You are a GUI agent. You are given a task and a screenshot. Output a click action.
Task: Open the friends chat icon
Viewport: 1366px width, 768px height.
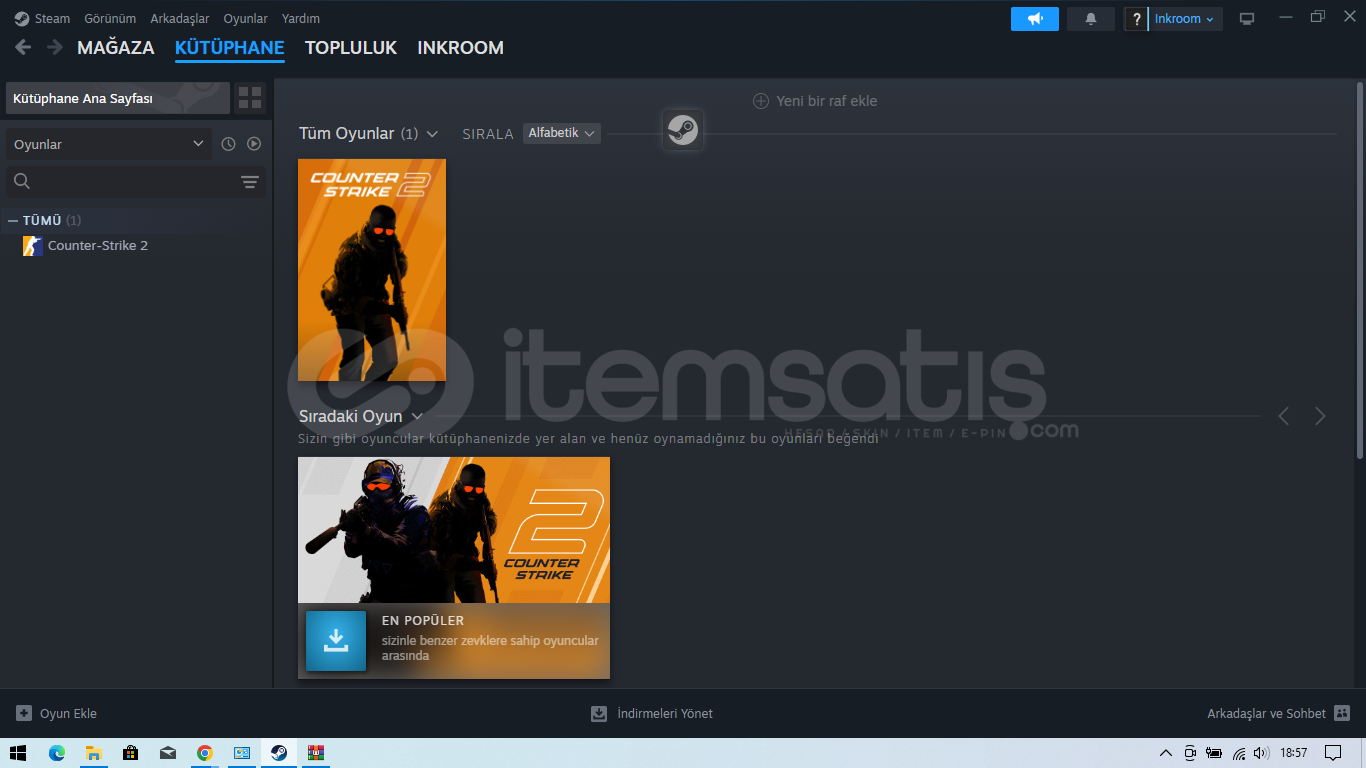pyautogui.click(x=1342, y=714)
